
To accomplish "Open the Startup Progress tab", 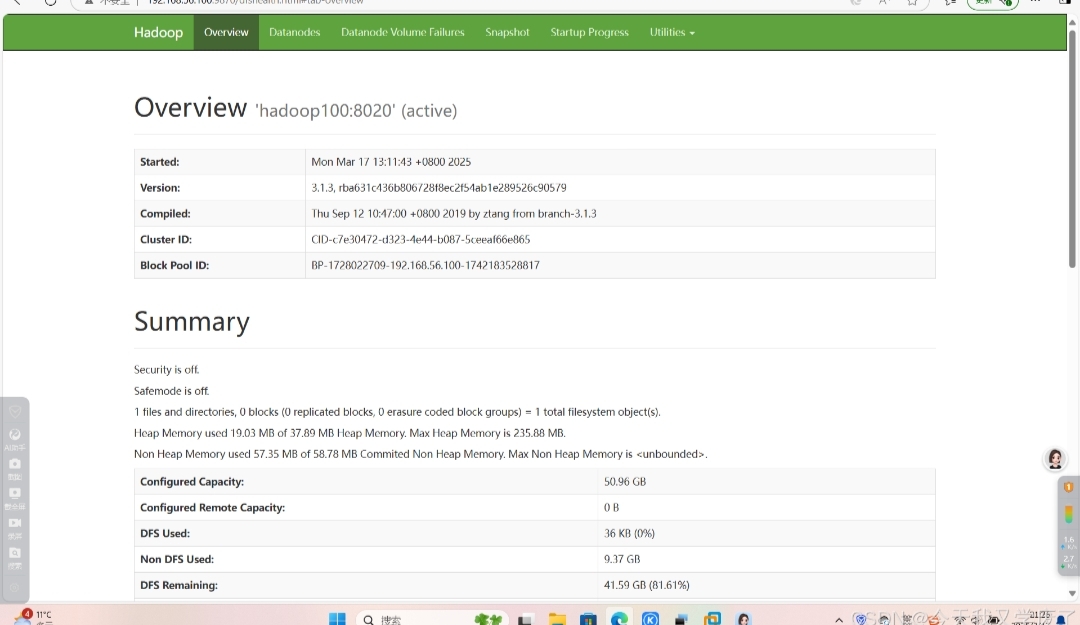I will tap(590, 32).
